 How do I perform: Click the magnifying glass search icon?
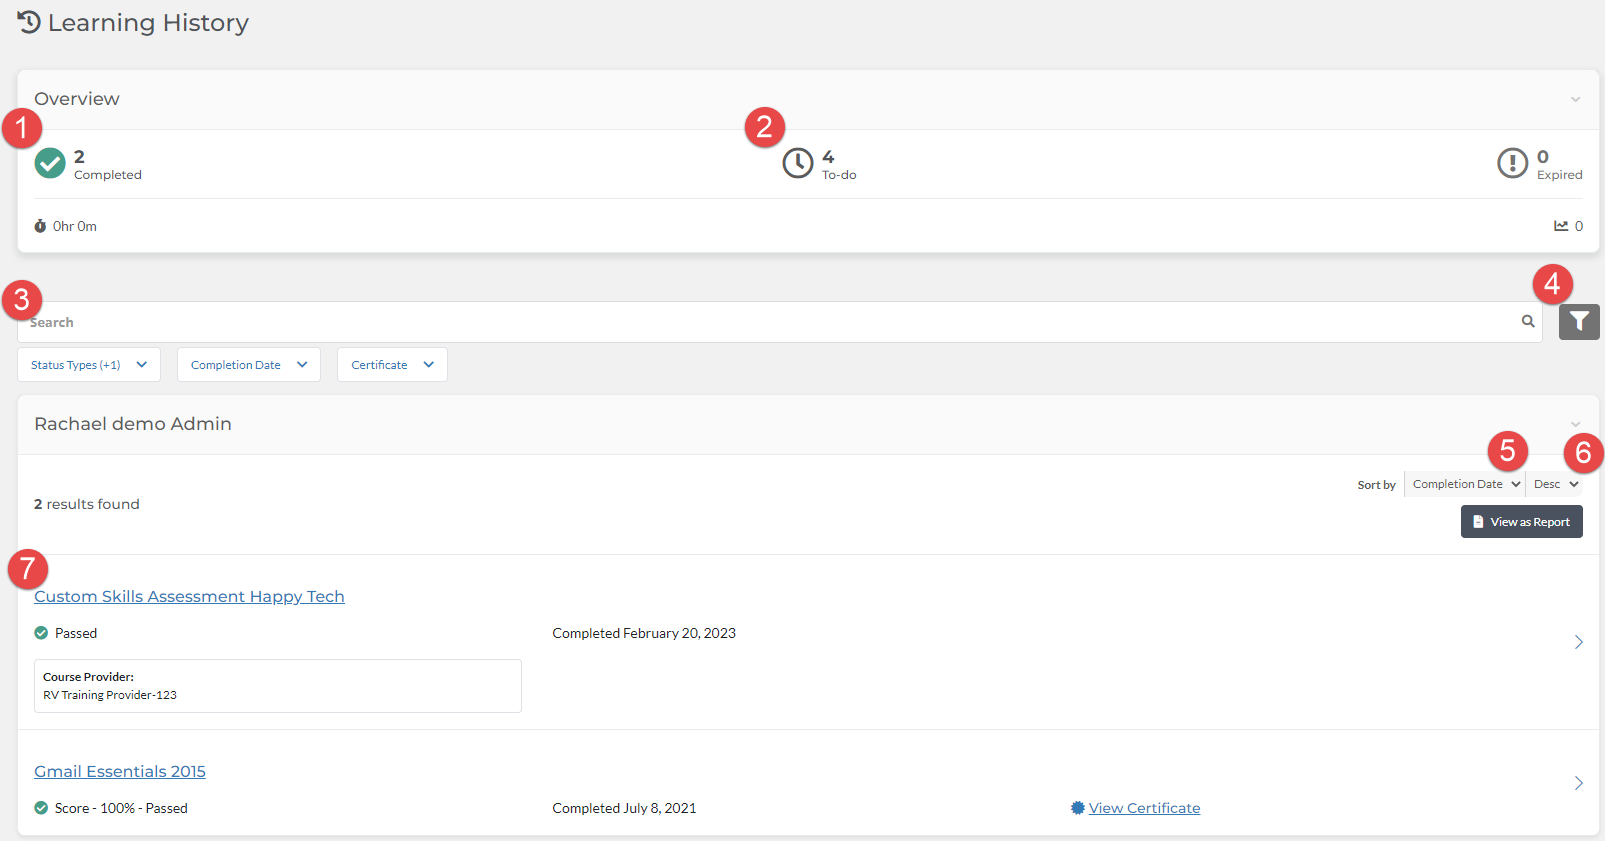pos(1527,322)
